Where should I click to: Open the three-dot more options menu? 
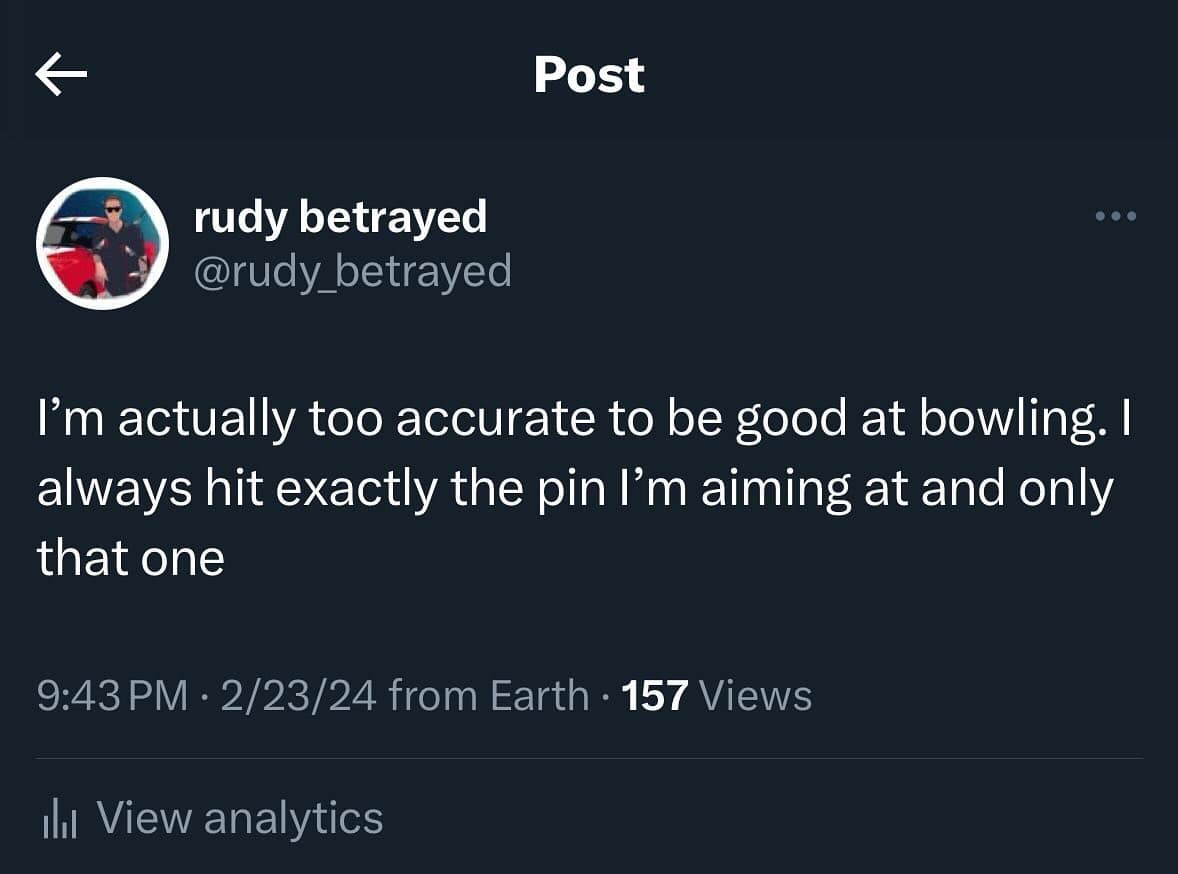point(1116,216)
